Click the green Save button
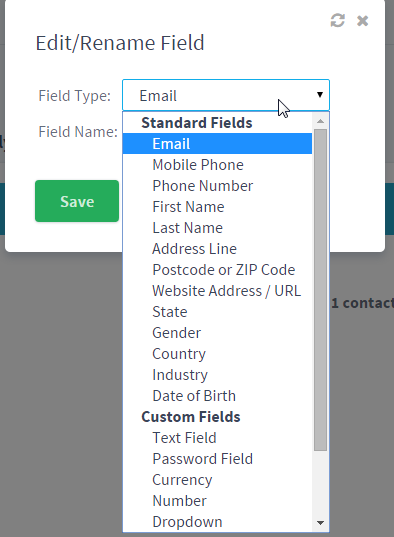Image resolution: width=394 pixels, height=537 pixels. [x=77, y=201]
